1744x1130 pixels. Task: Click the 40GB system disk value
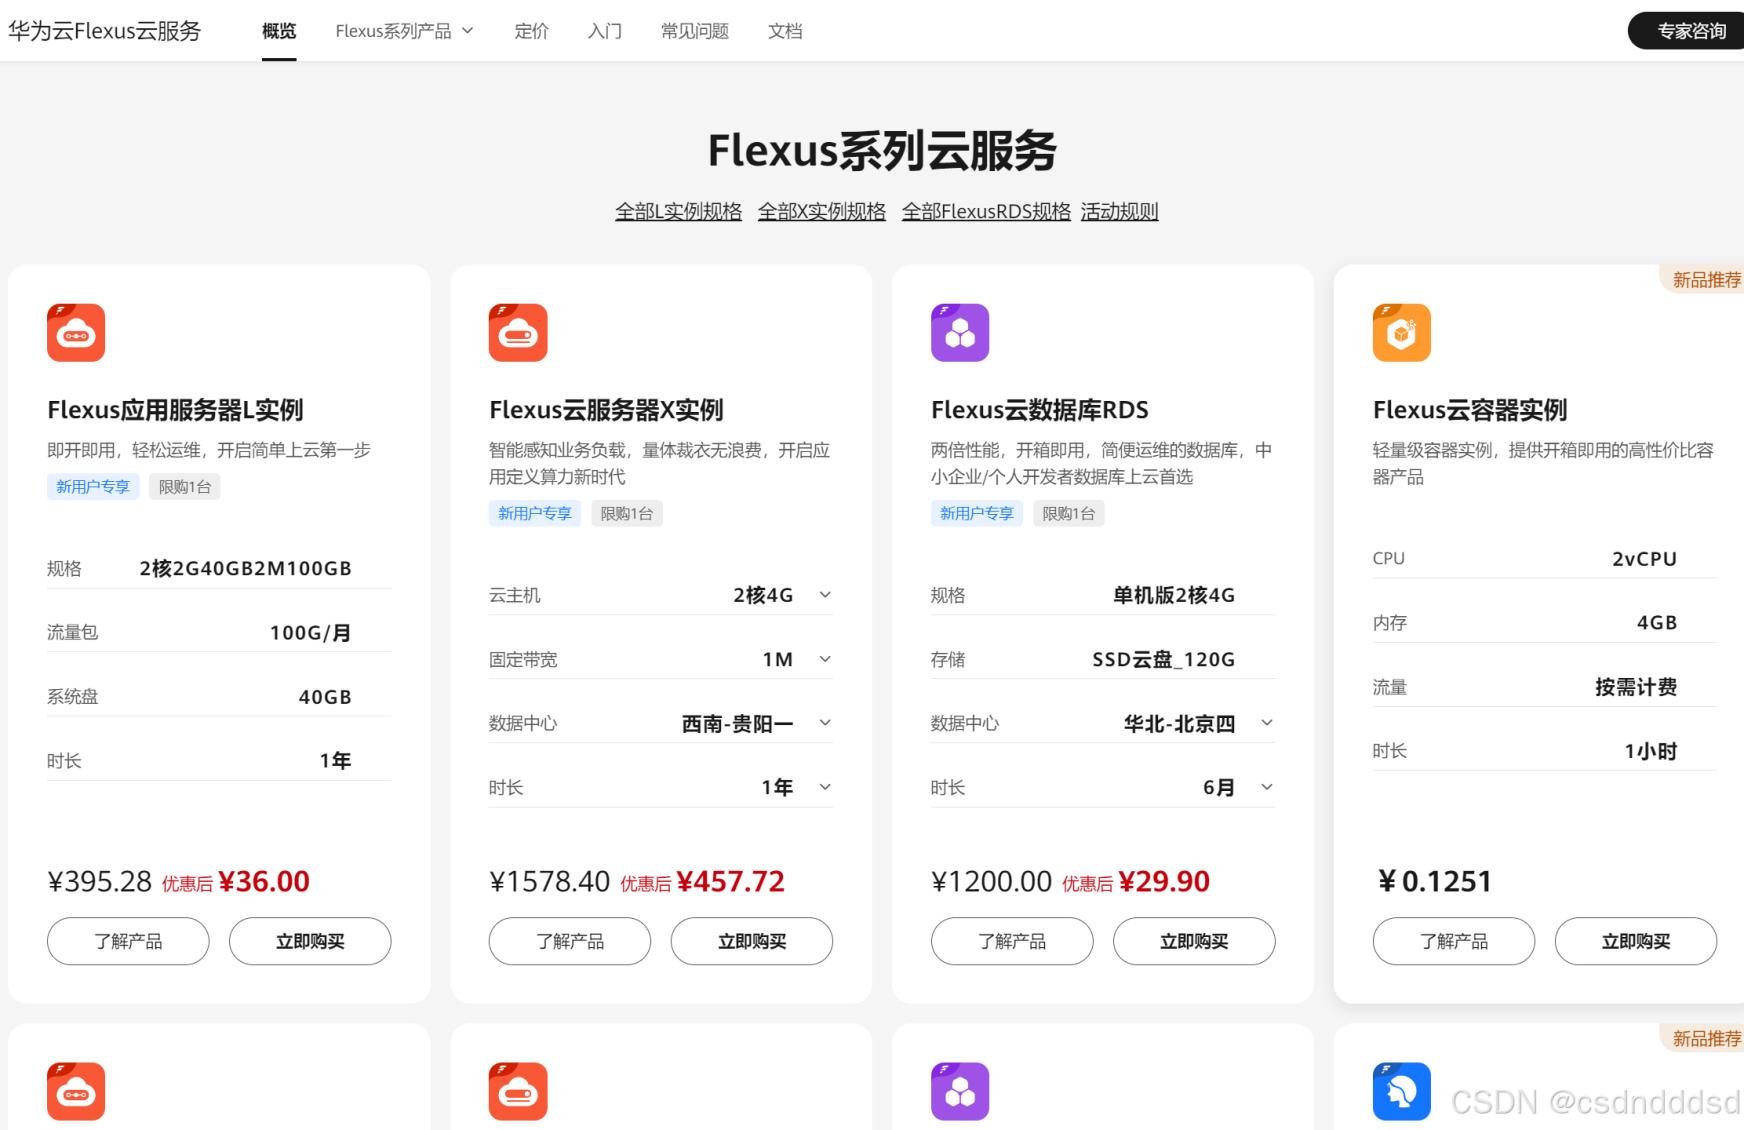click(x=325, y=697)
